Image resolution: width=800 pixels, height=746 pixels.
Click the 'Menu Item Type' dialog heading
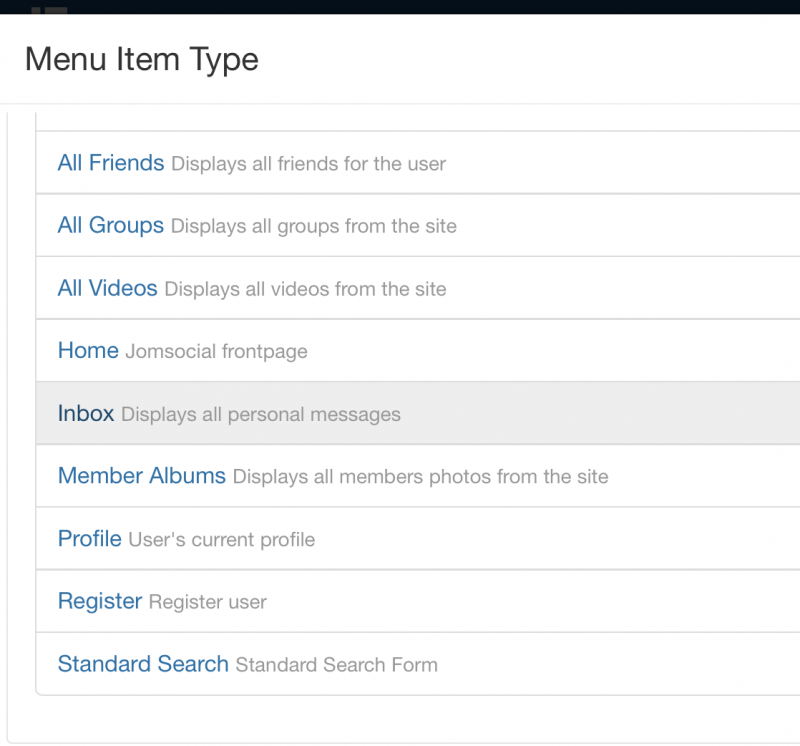pyautogui.click(x=142, y=60)
